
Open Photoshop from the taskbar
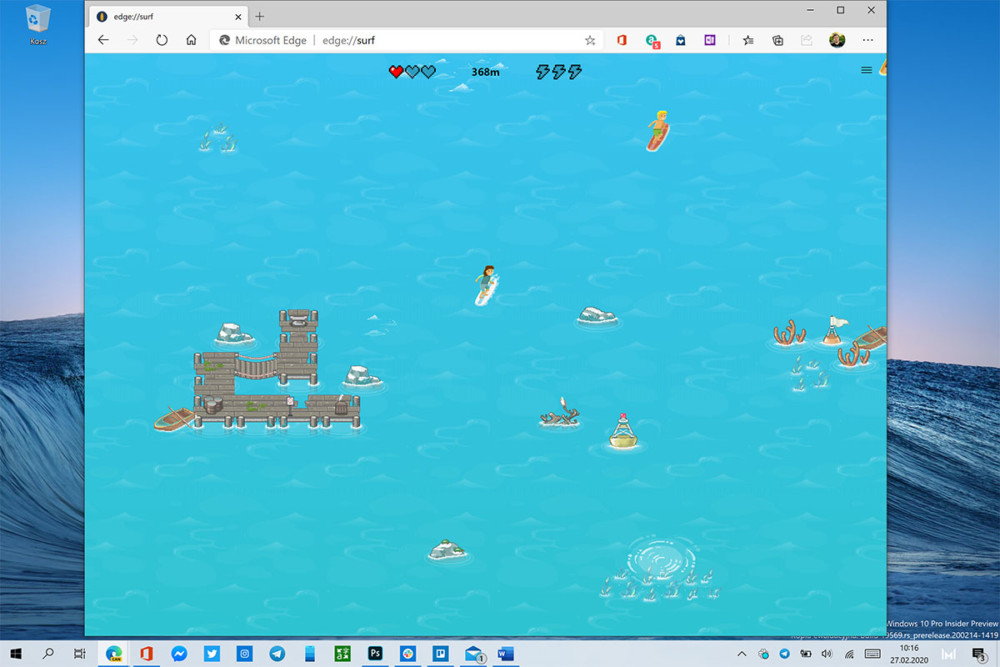pos(375,654)
